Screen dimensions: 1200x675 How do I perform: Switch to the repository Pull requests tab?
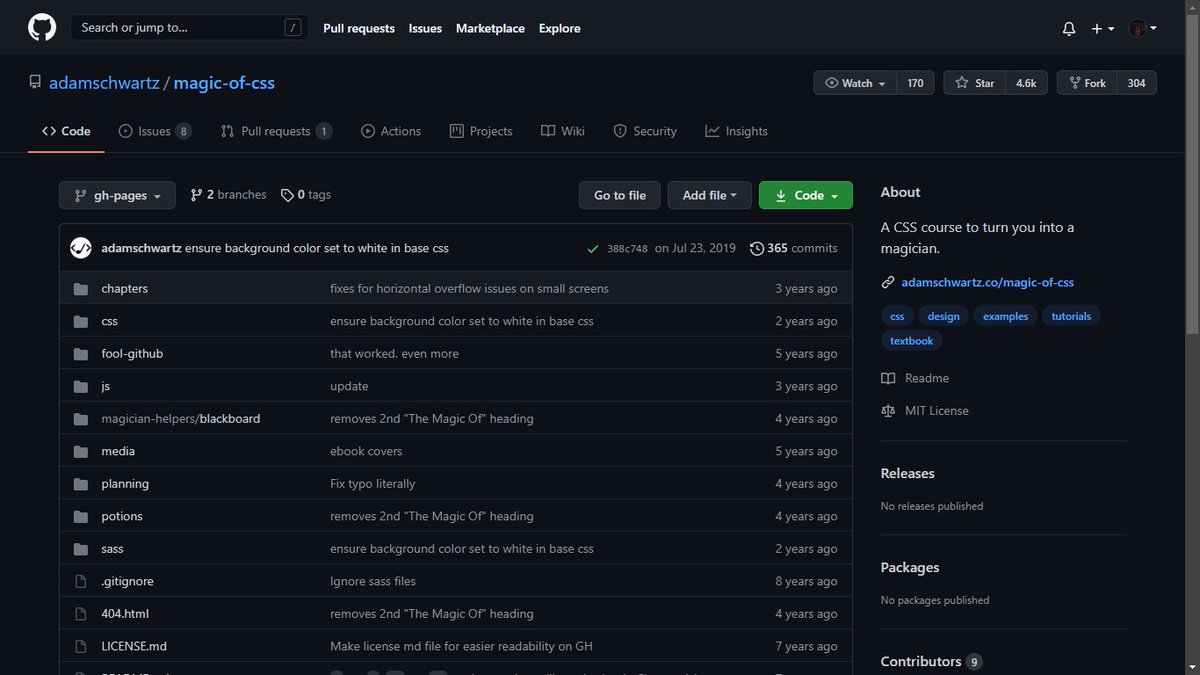click(276, 131)
